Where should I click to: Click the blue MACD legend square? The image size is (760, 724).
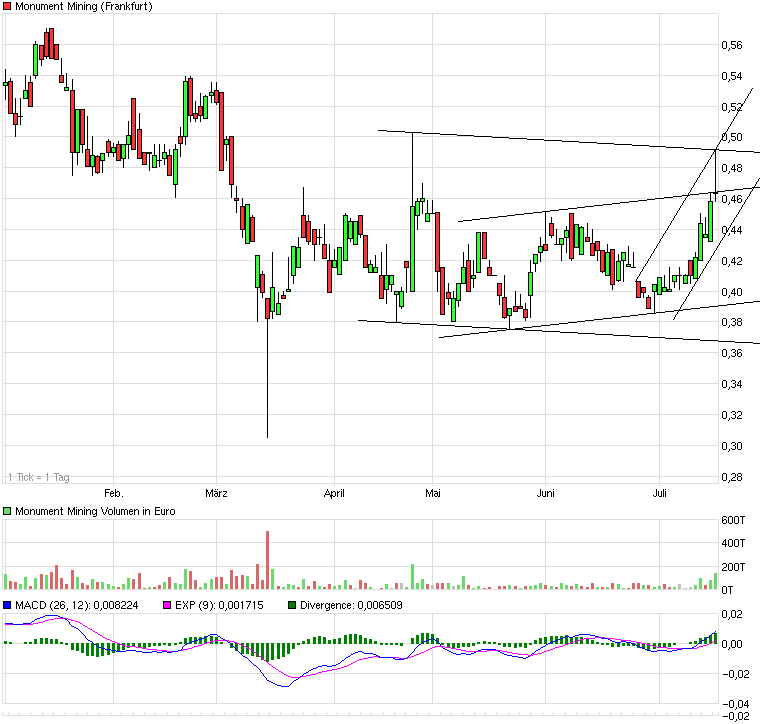point(7,605)
